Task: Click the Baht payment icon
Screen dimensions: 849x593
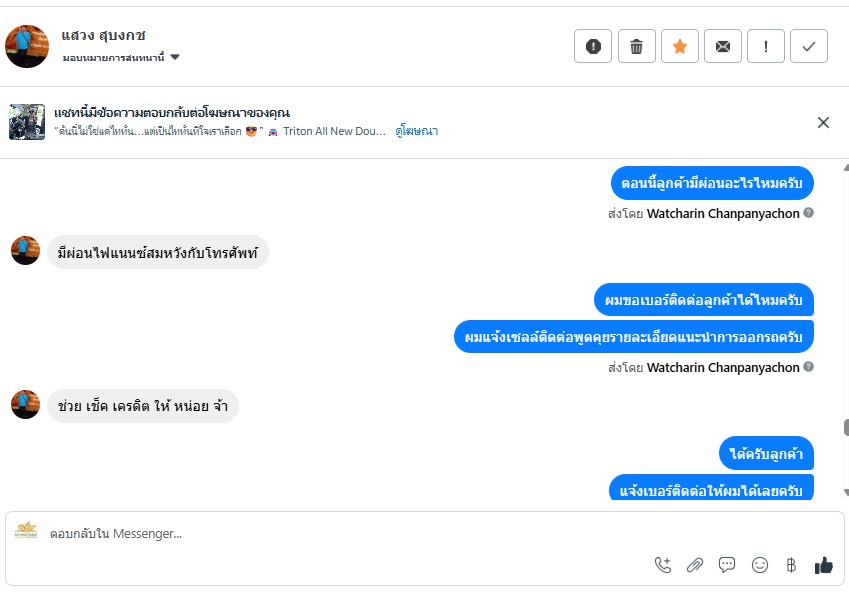Action: pos(791,565)
